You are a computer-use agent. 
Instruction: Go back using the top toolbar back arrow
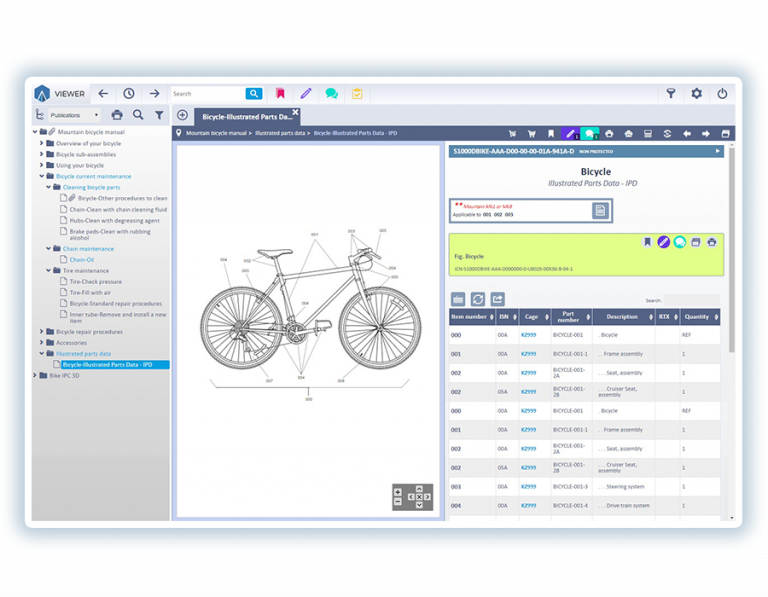point(103,94)
